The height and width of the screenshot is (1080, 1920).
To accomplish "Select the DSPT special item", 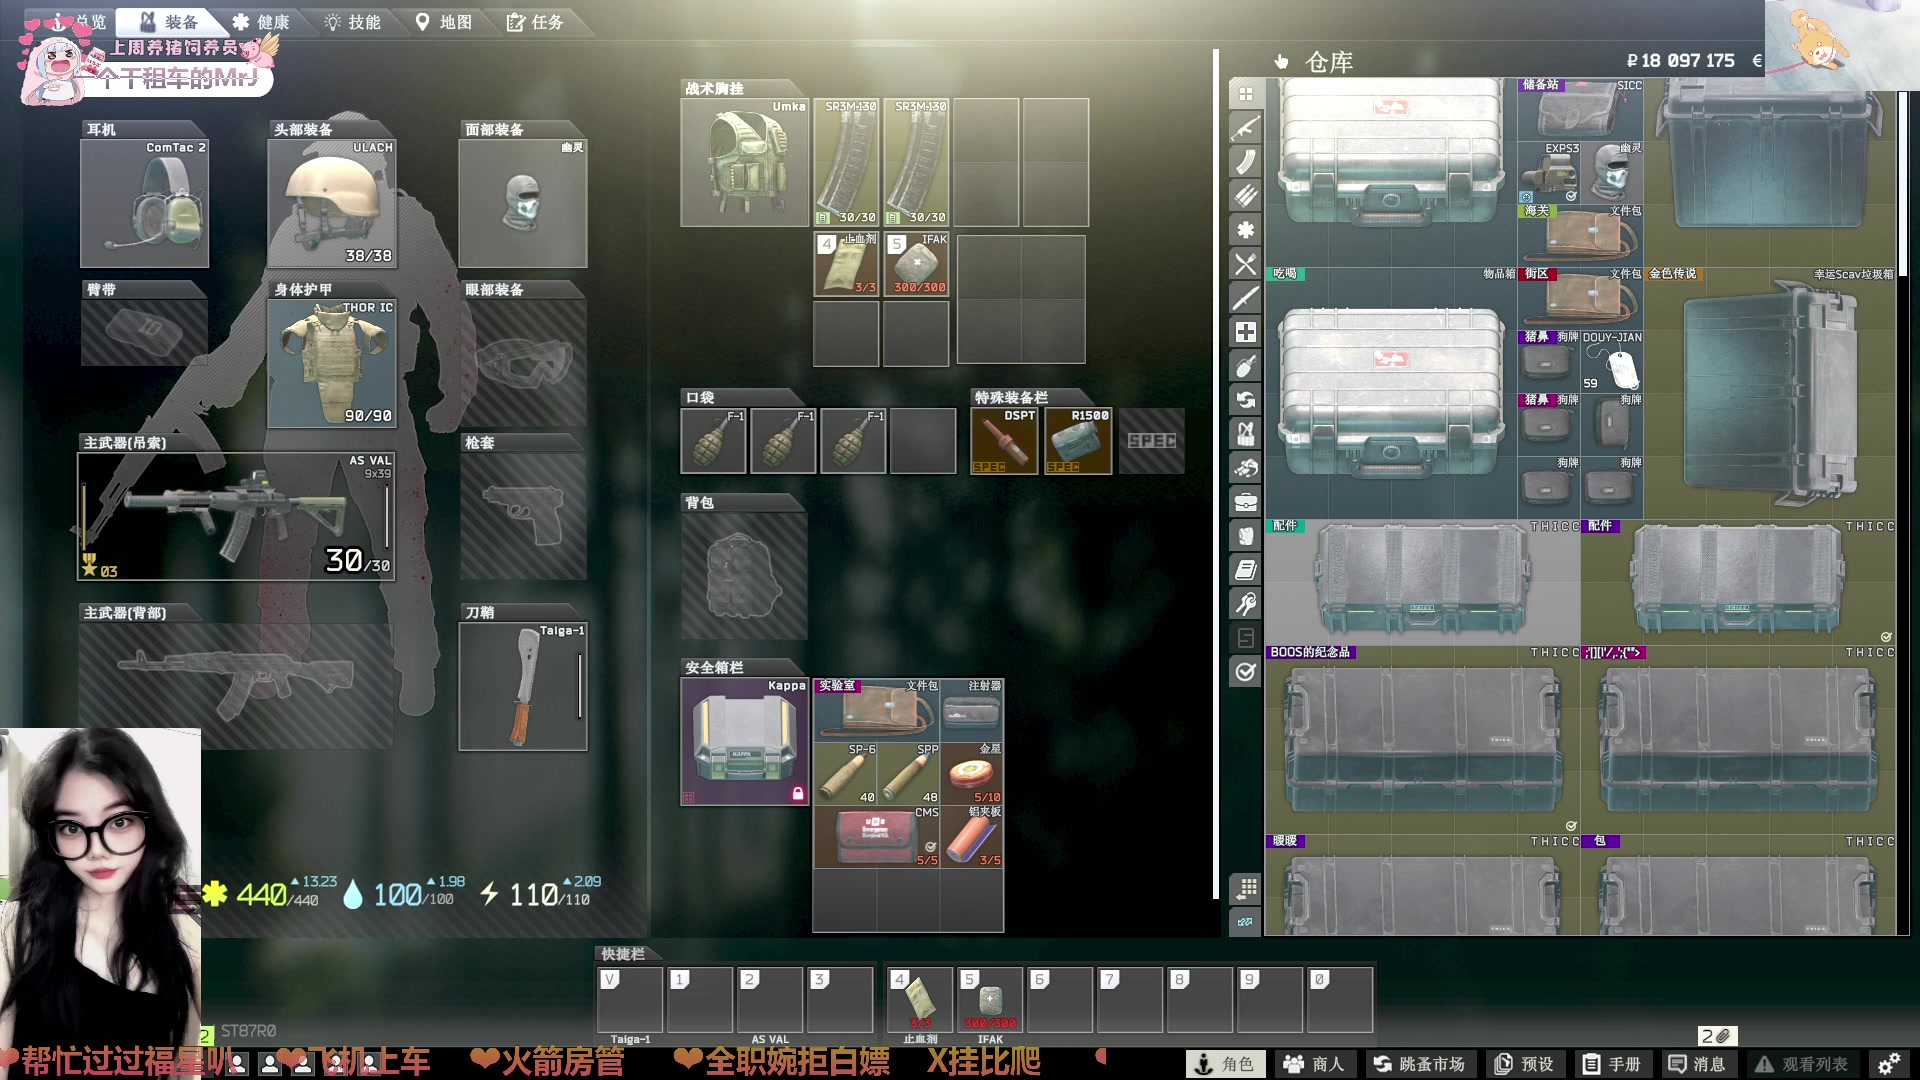I will (1005, 441).
